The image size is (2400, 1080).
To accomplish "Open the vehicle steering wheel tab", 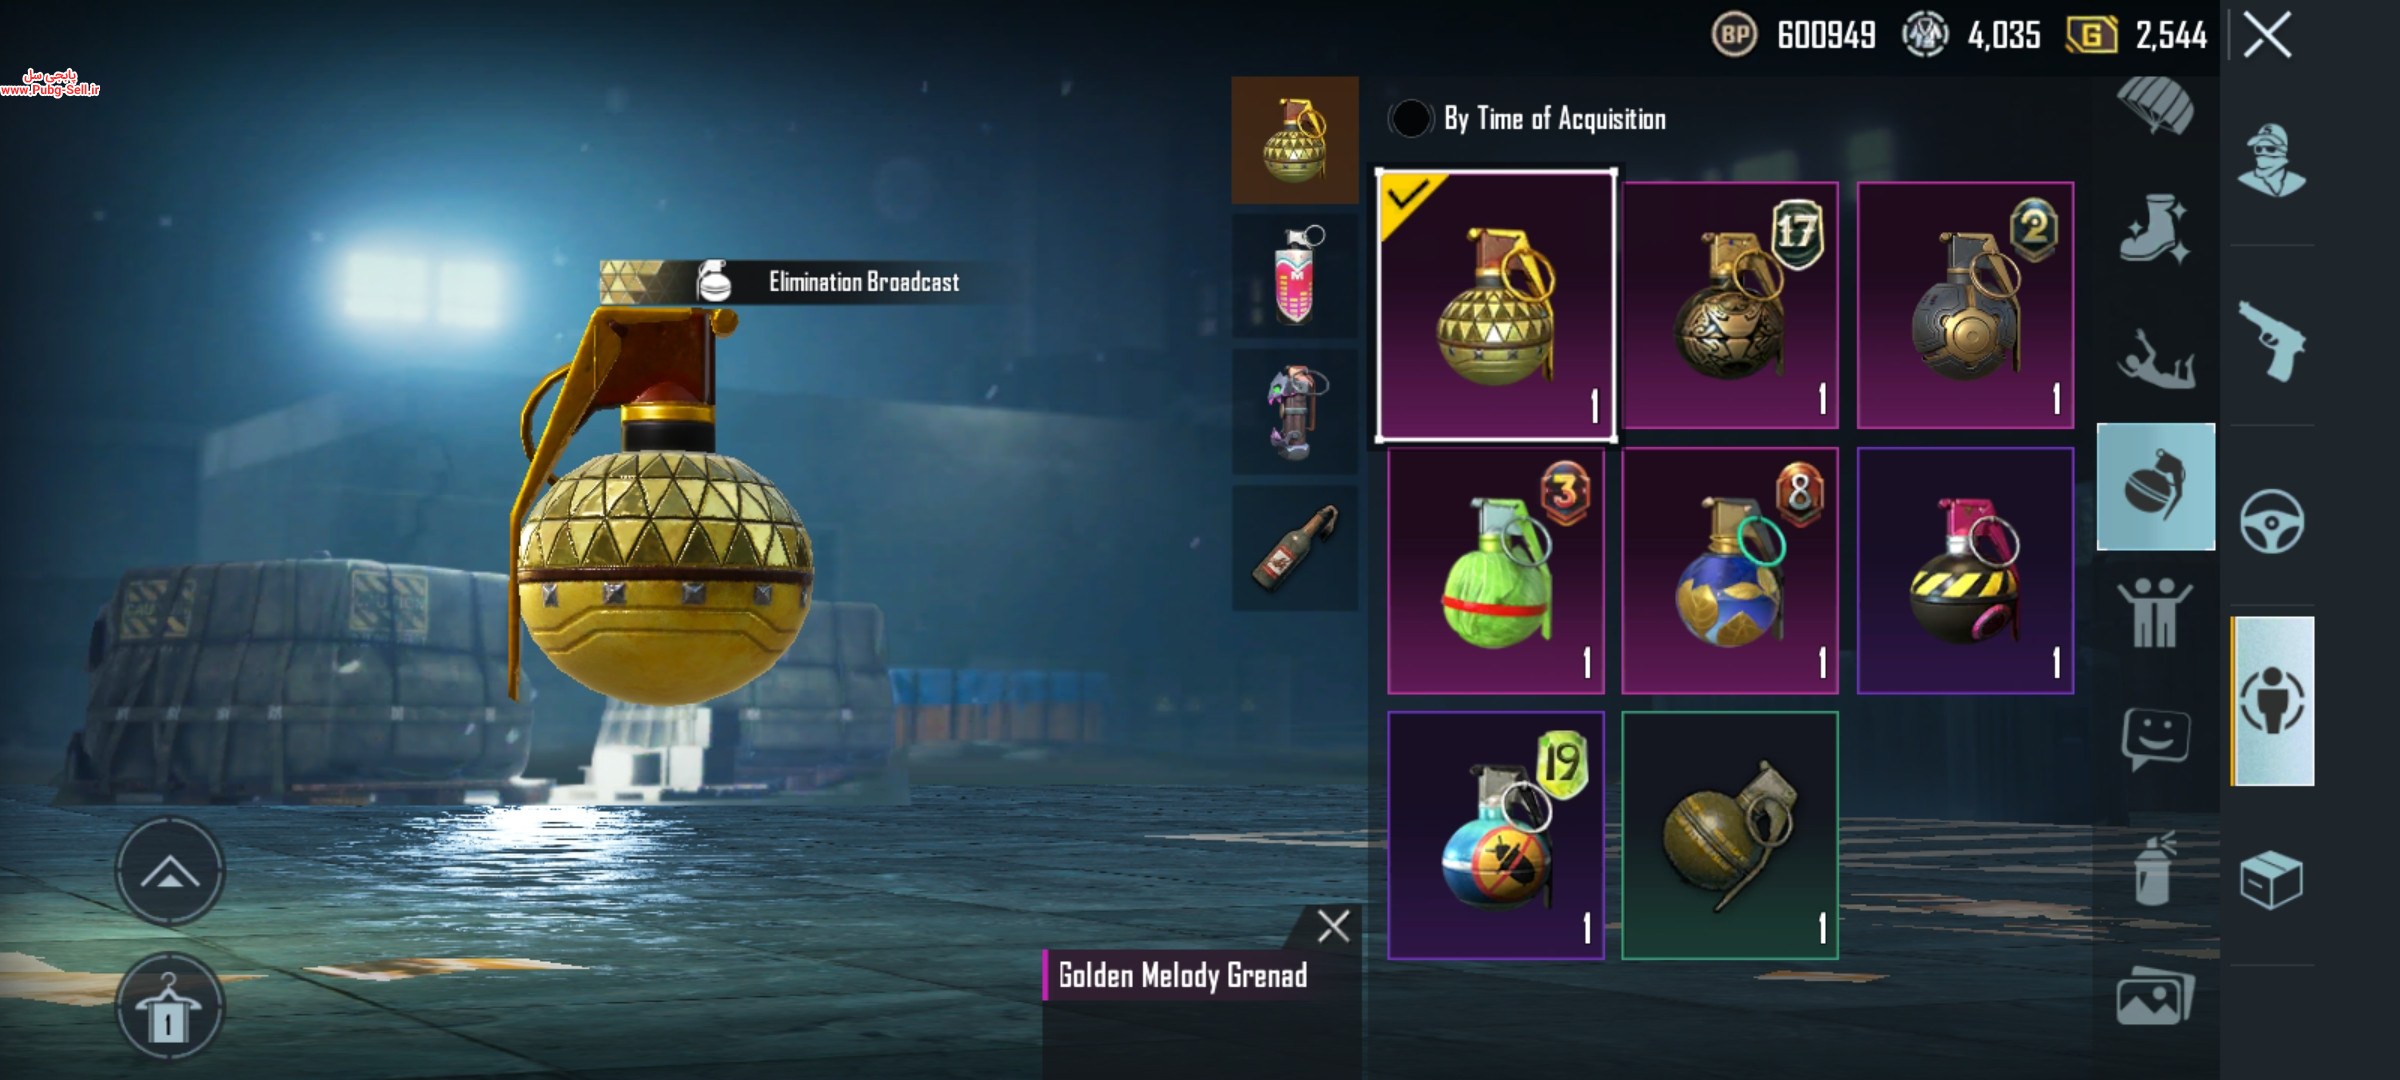I will [x=2271, y=521].
